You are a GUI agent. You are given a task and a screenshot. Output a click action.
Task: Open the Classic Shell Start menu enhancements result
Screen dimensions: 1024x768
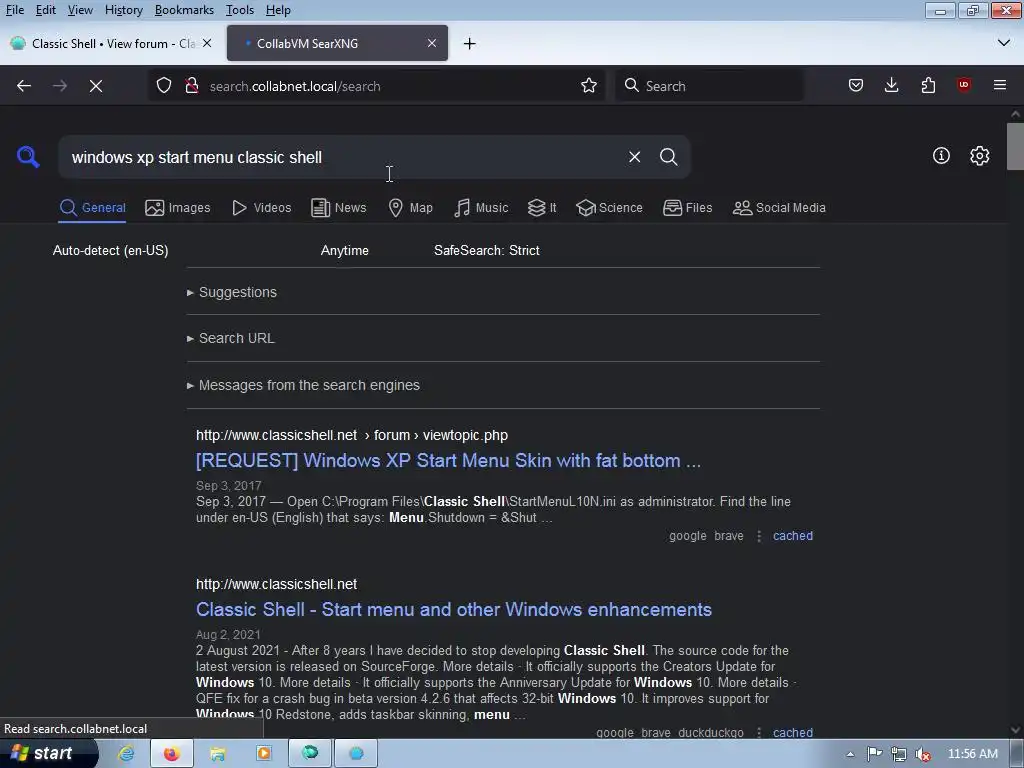[x=454, y=609]
